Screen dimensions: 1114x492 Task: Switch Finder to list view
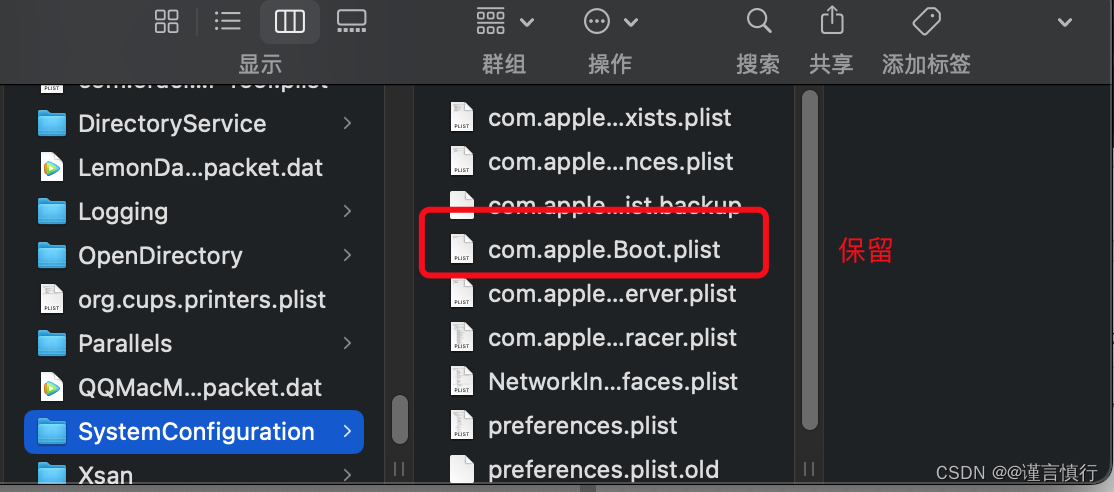point(227,22)
